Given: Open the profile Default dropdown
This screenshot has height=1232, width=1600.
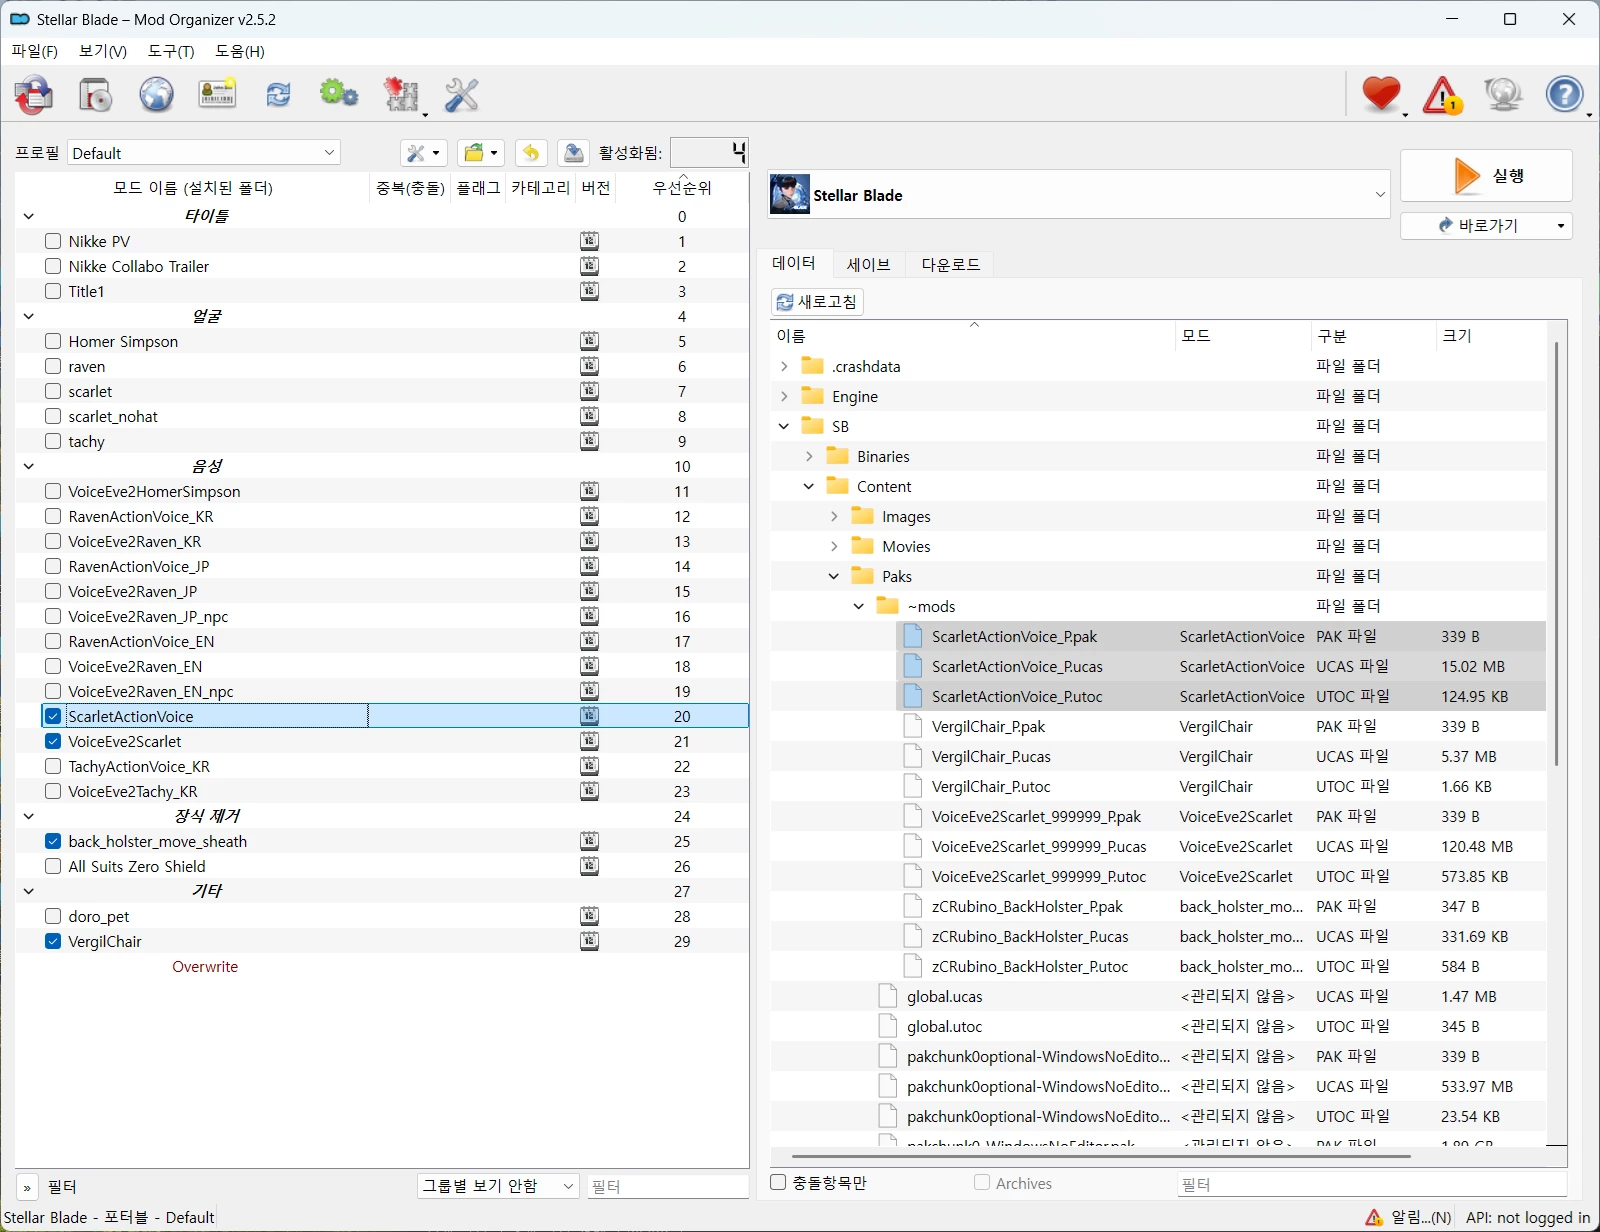Looking at the screenshot, I should (x=204, y=153).
